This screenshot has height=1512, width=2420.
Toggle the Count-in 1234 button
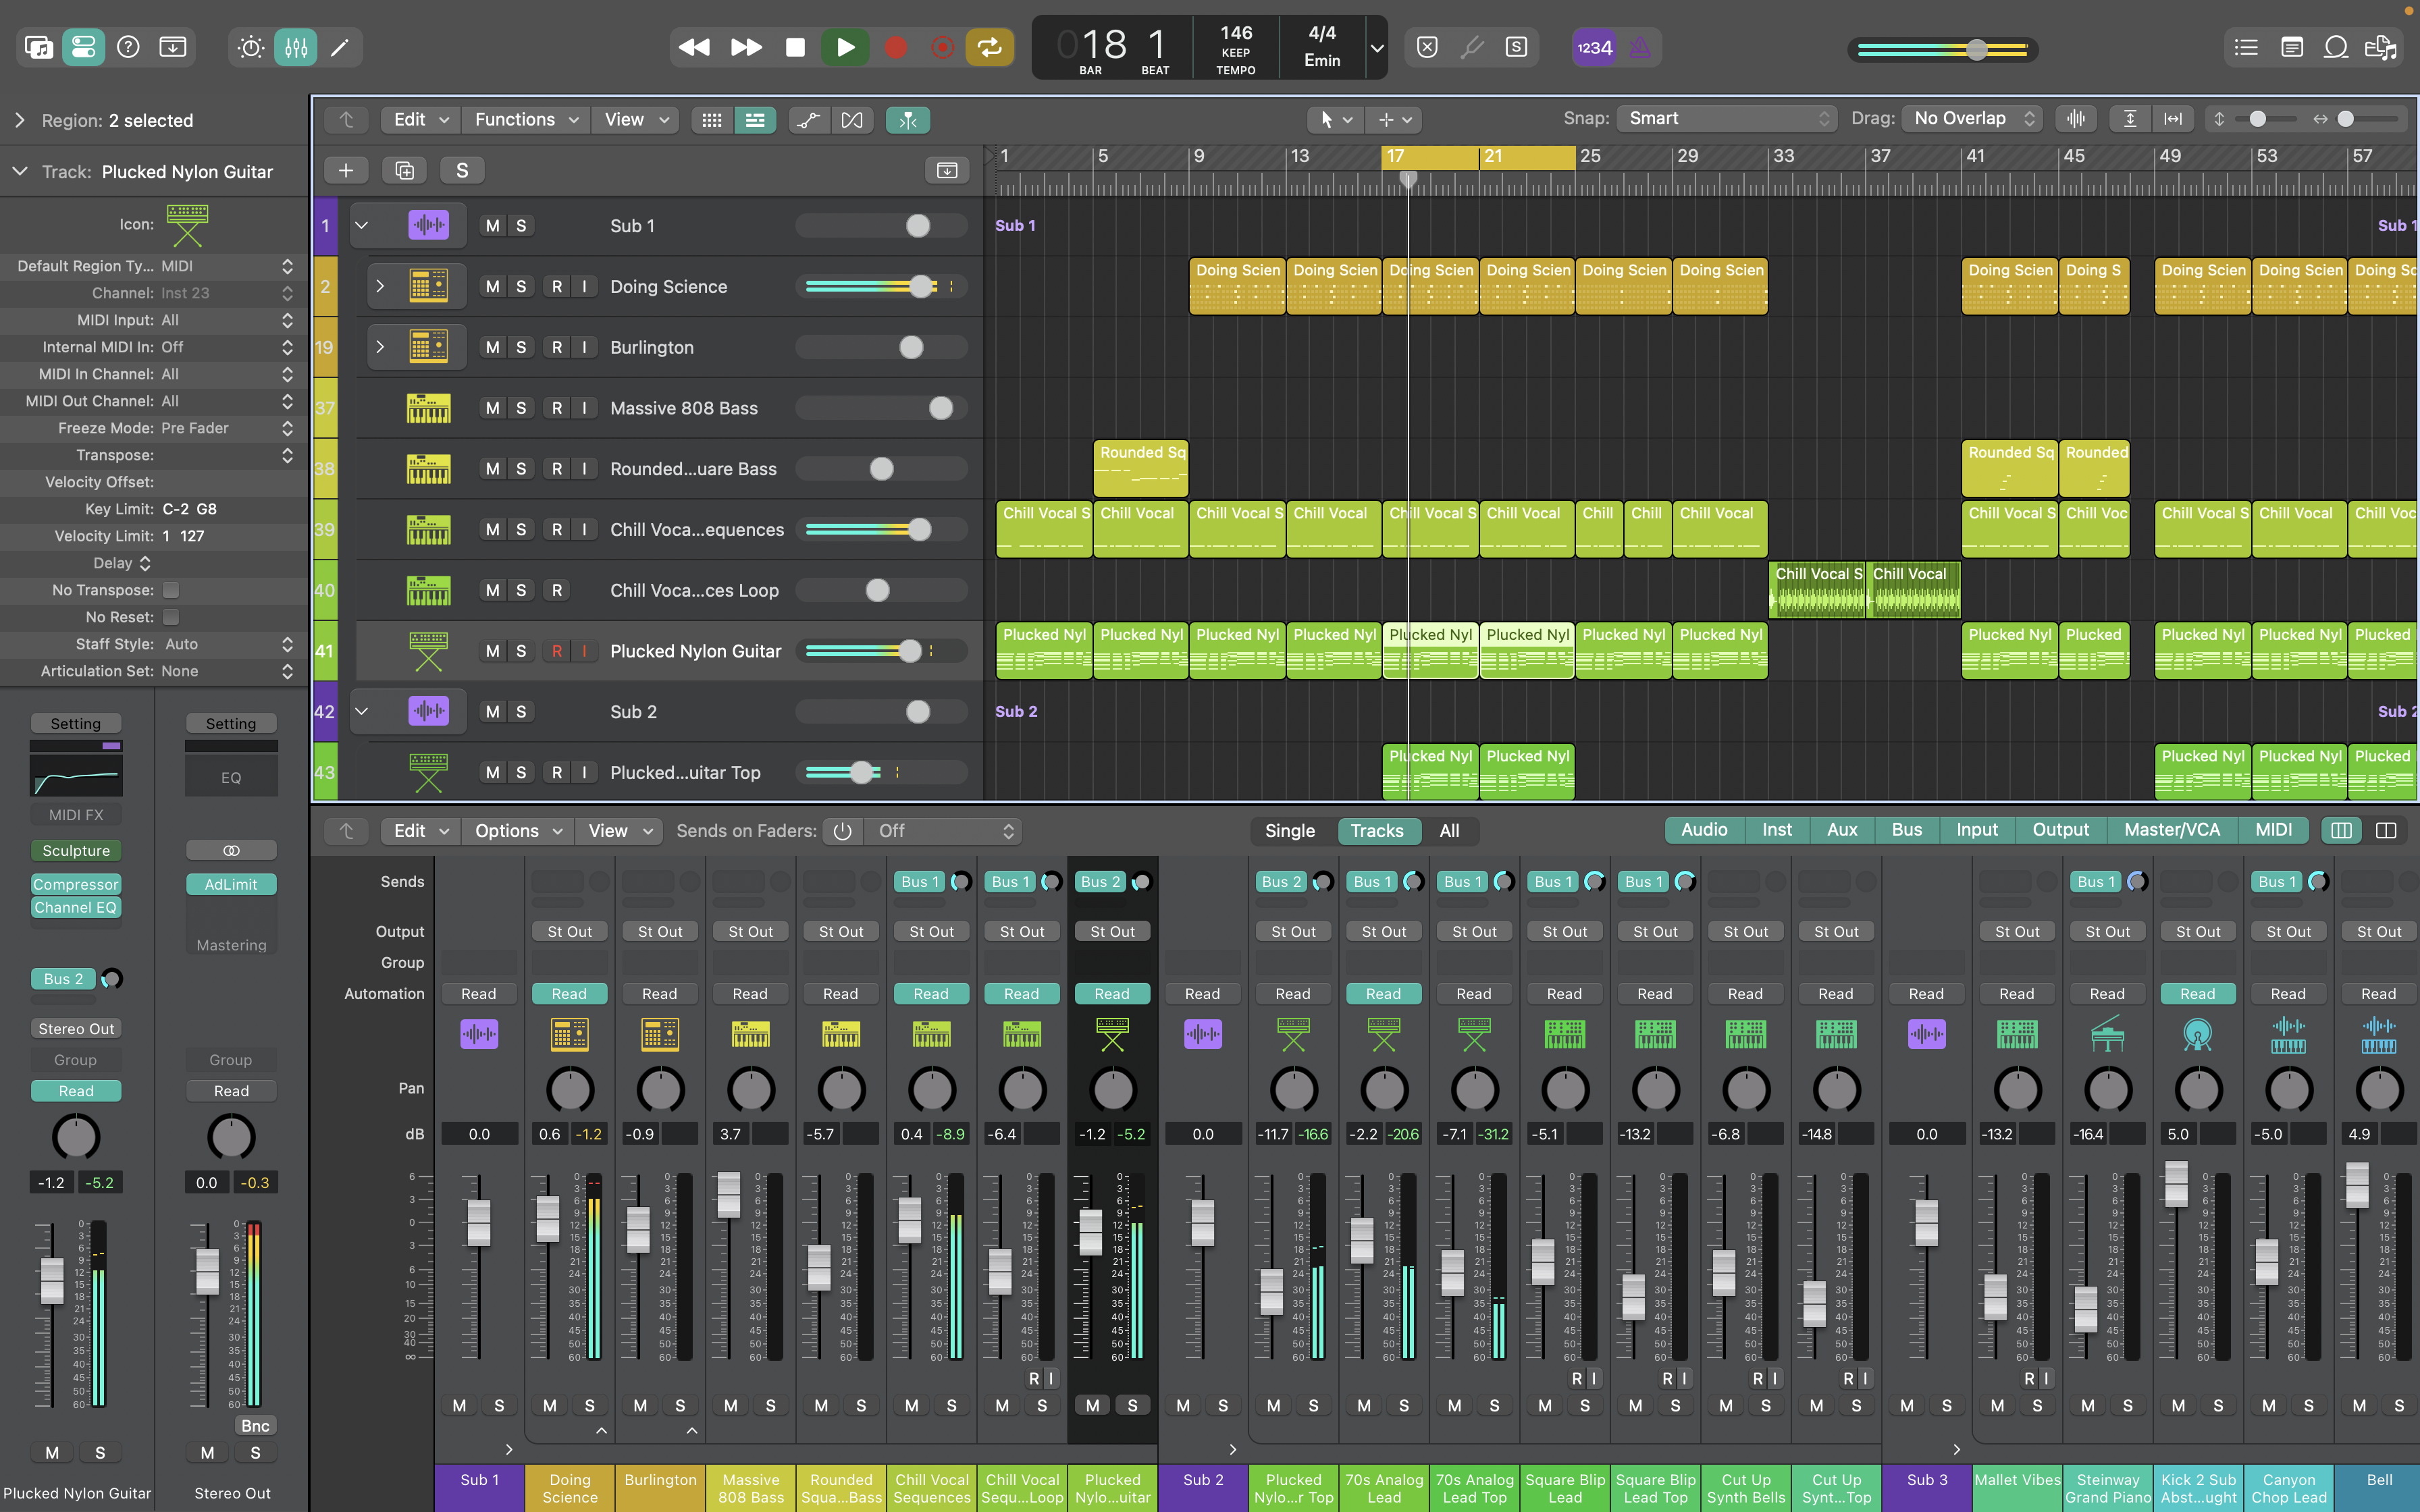[x=1594, y=47]
